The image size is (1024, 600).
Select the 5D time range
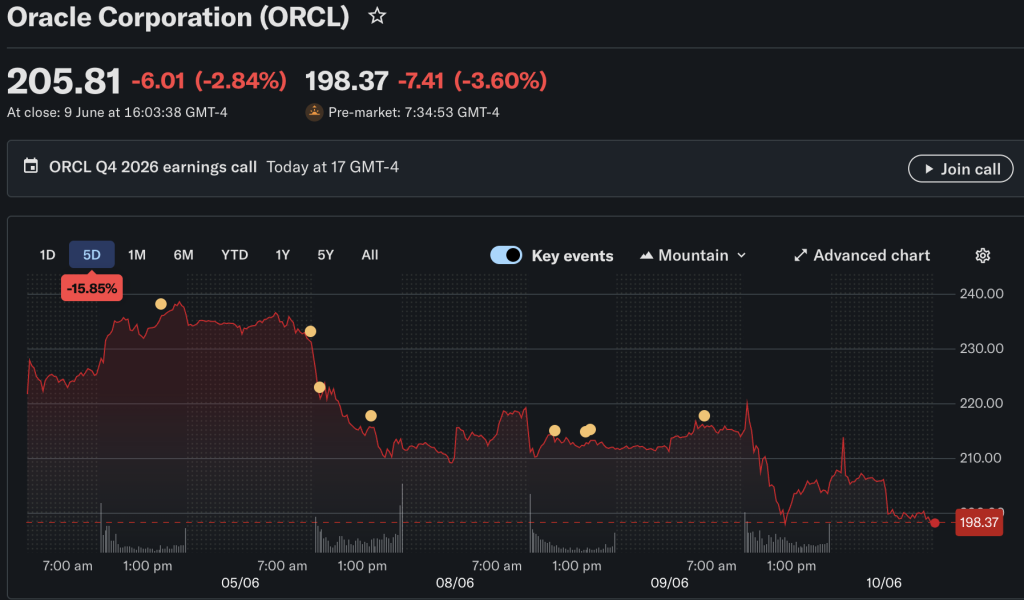pos(91,255)
